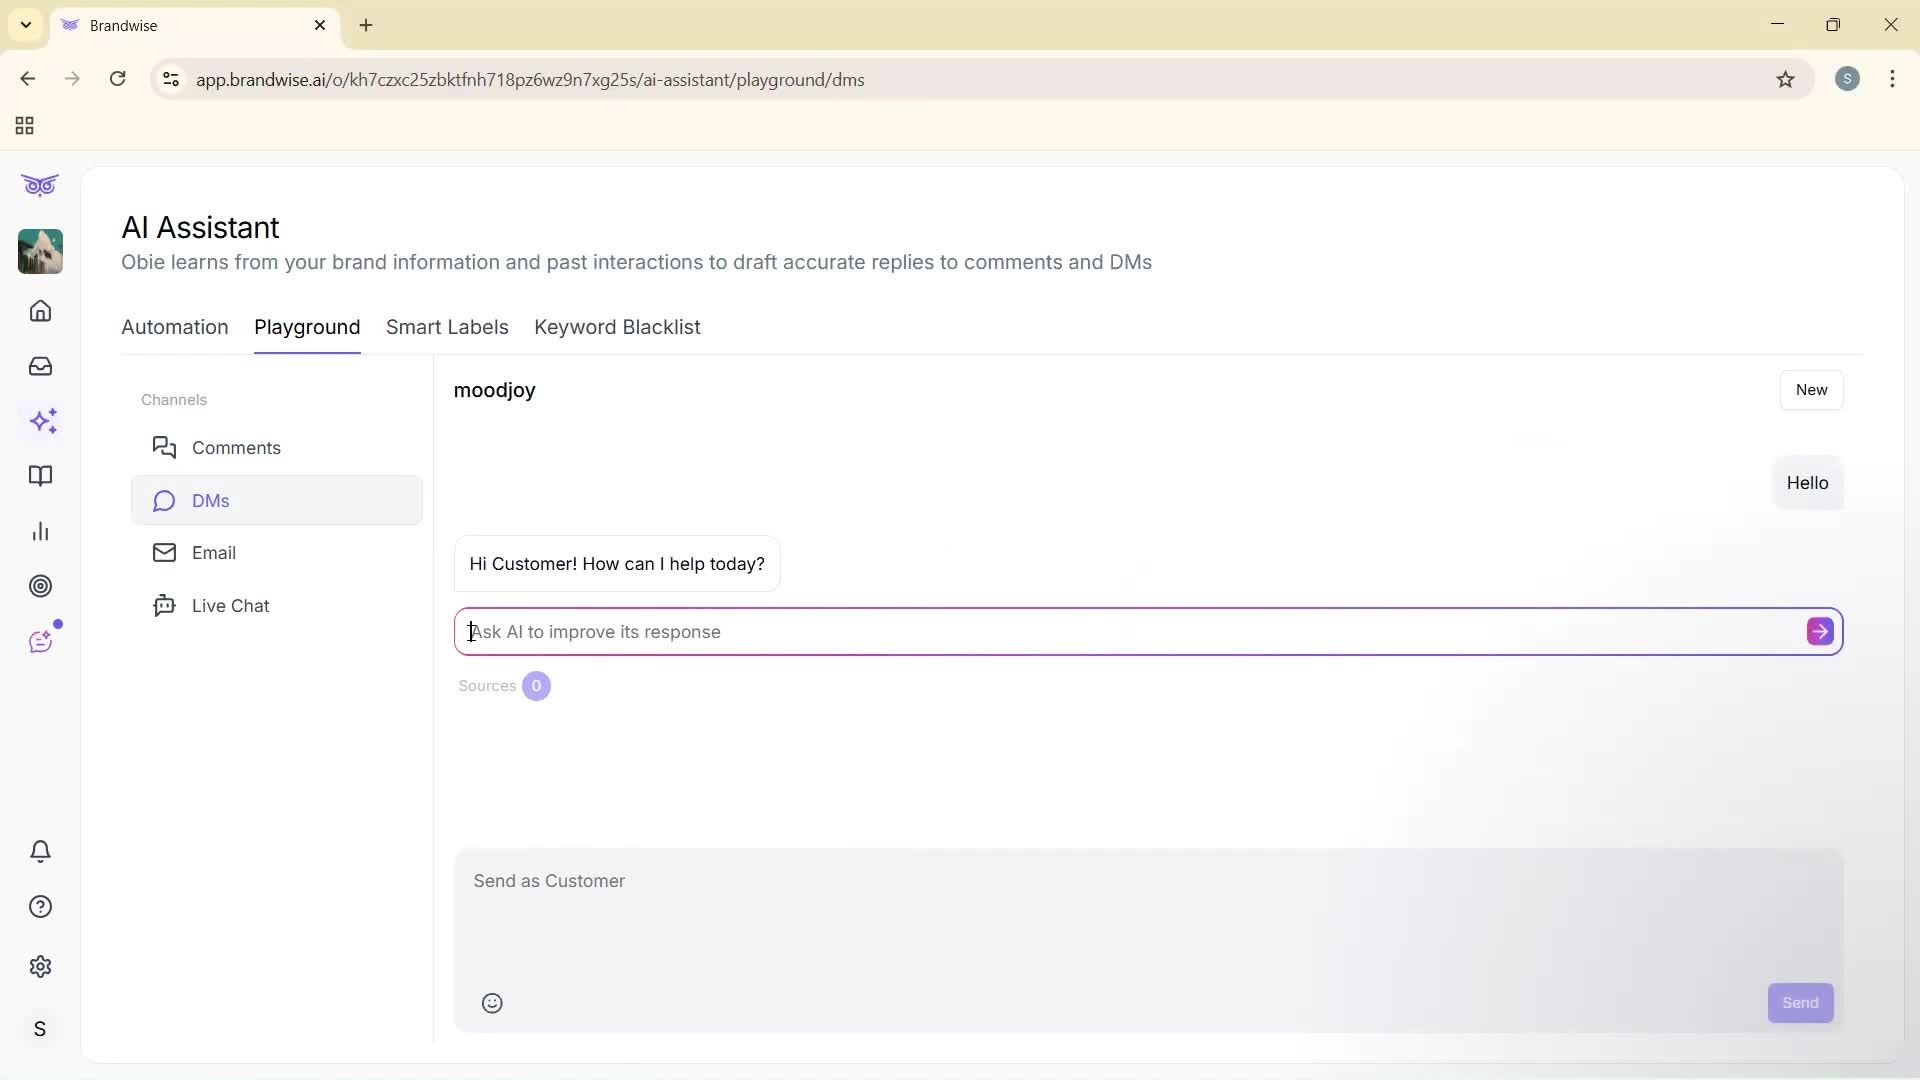The height and width of the screenshot is (1080, 1920).
Task: Open the Home section from the sidebar
Action: click(x=40, y=311)
